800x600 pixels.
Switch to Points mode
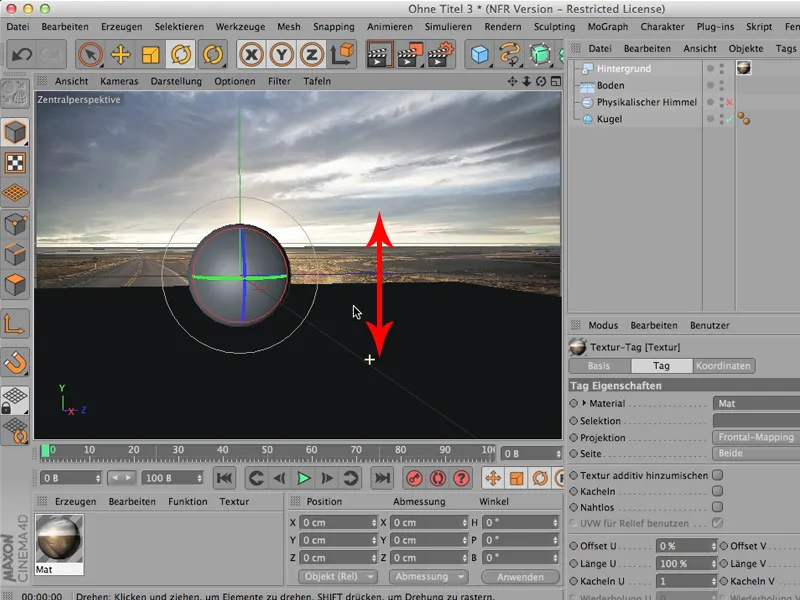[15, 224]
